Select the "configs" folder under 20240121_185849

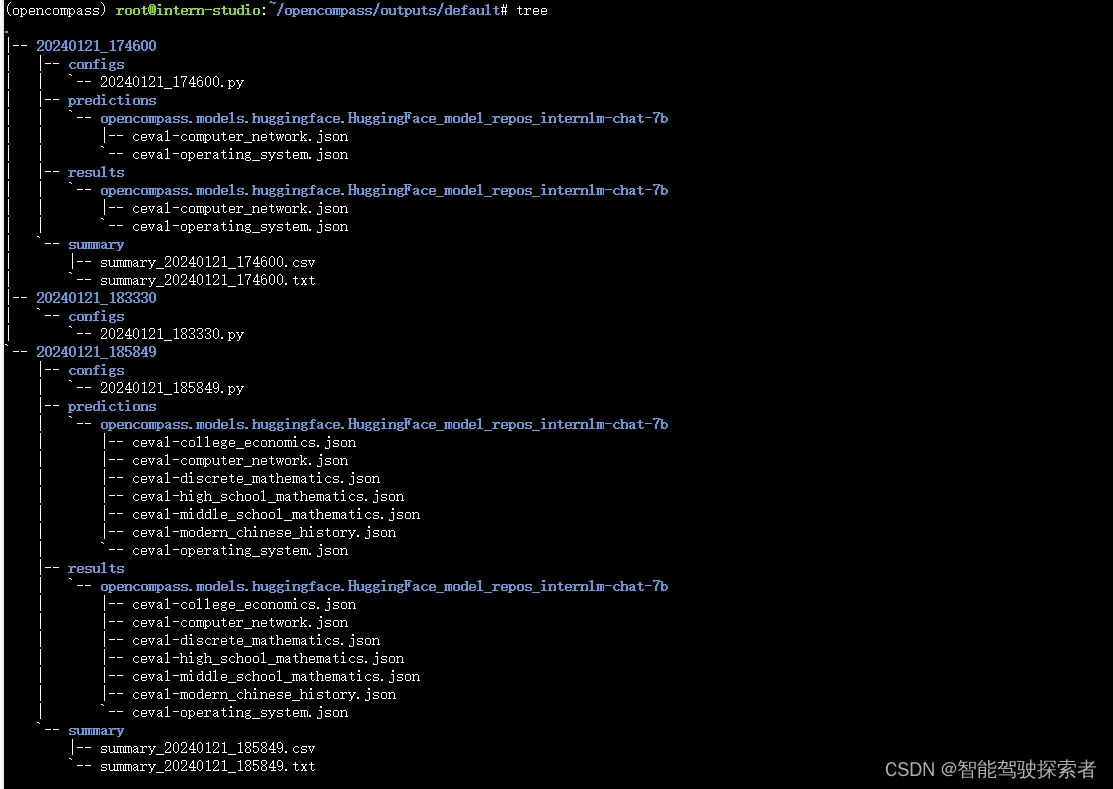97,370
